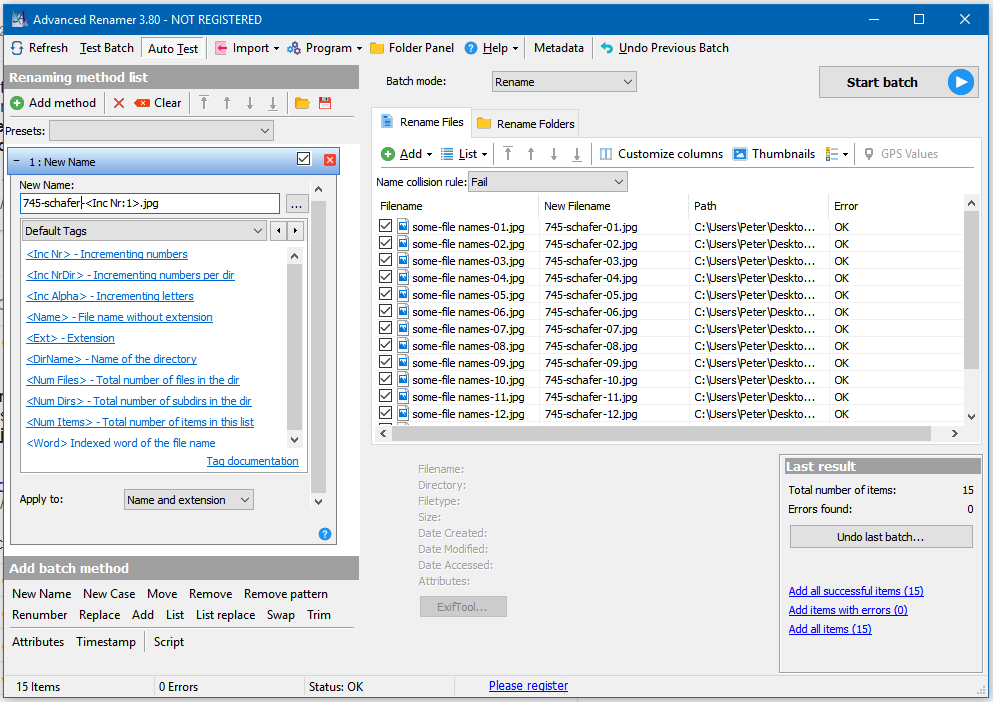
Task: Click inside the New Name text field
Action: (150, 204)
